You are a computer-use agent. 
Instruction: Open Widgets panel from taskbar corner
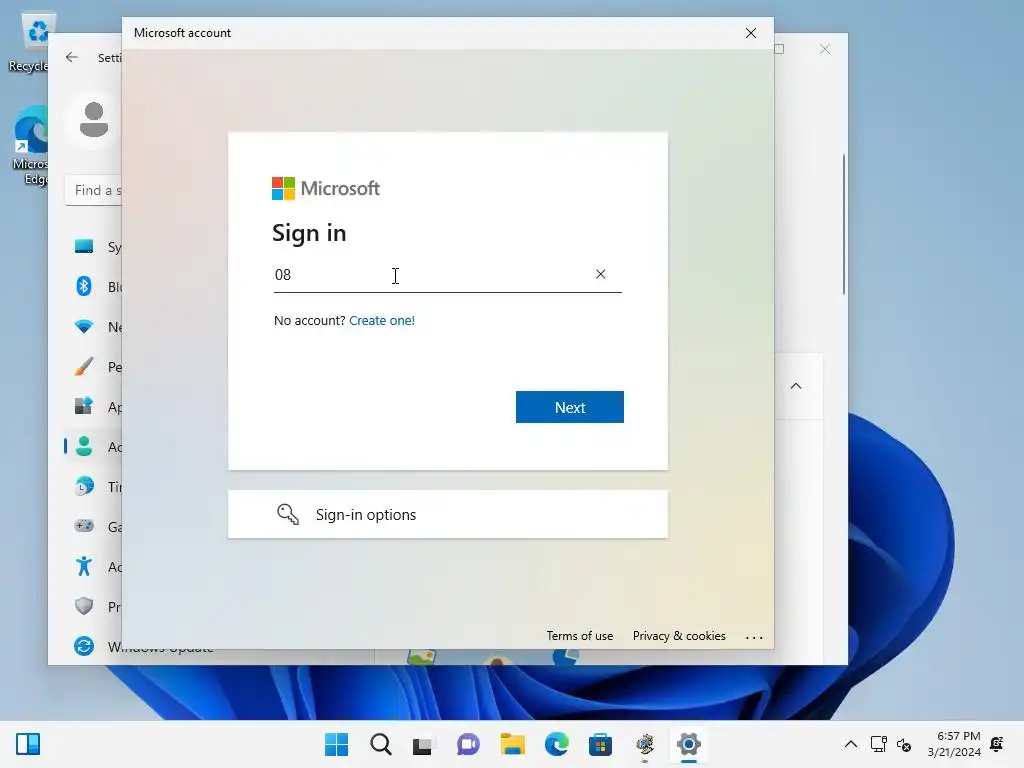28,744
